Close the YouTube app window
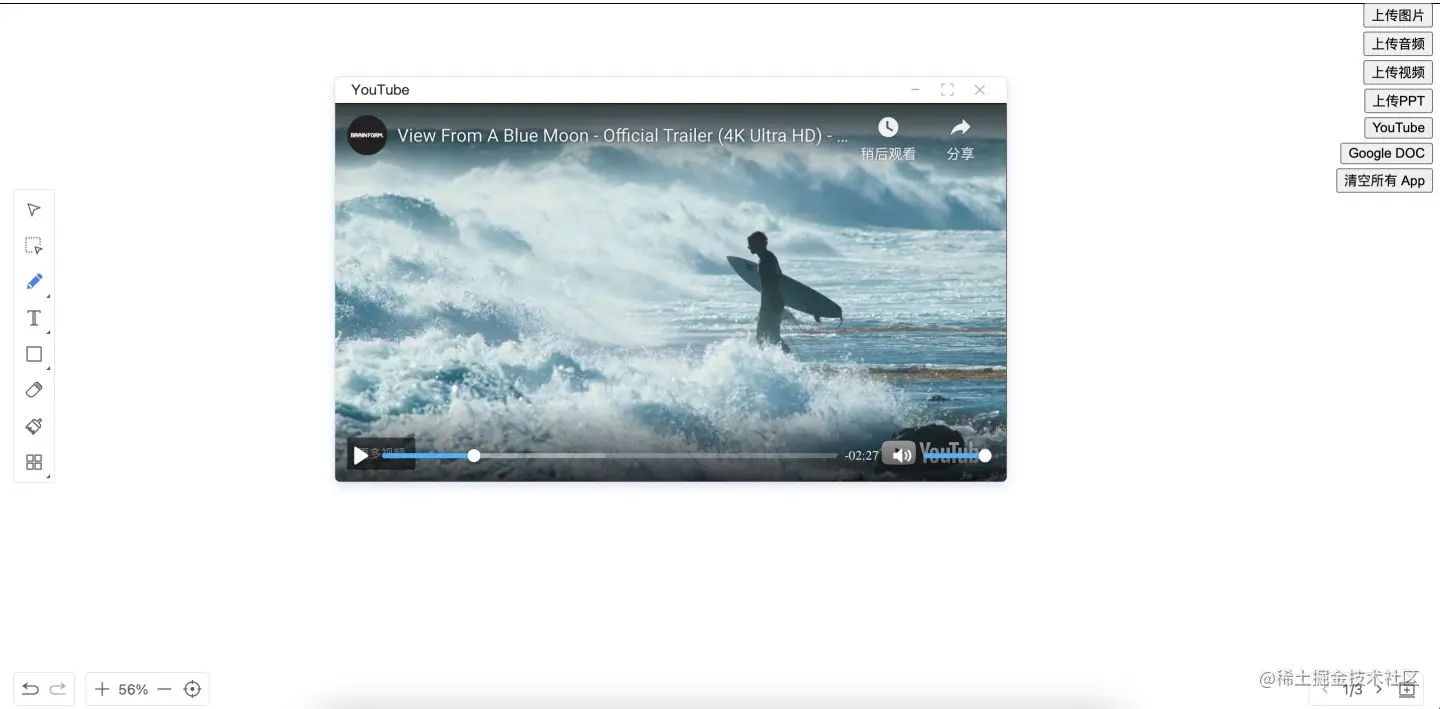 coord(980,90)
